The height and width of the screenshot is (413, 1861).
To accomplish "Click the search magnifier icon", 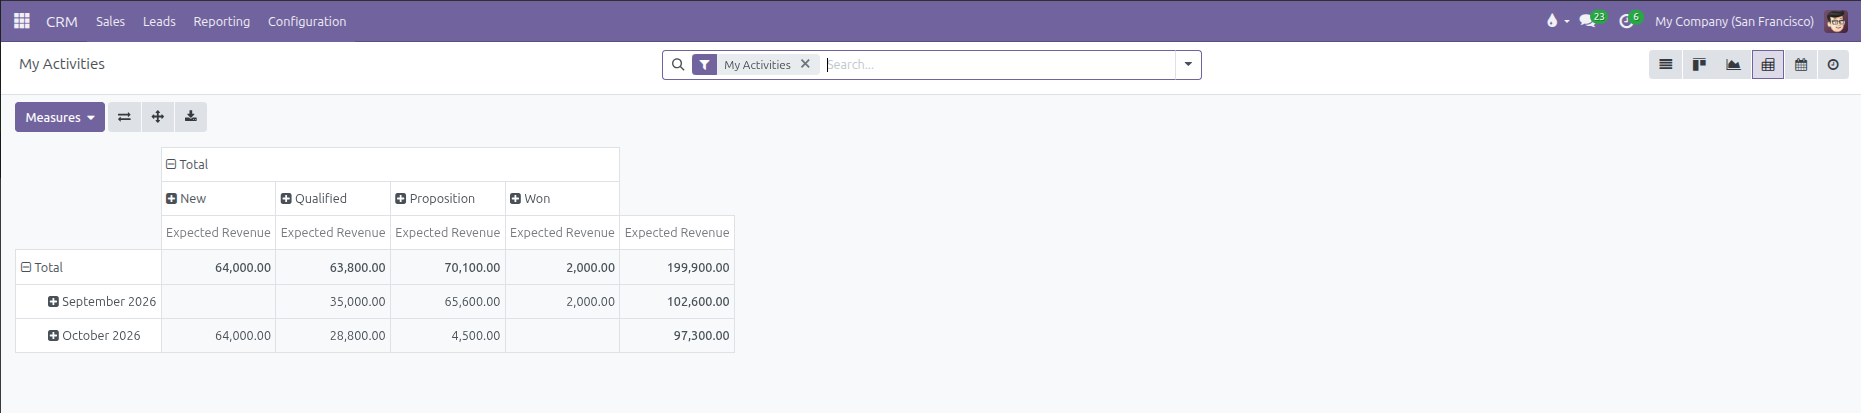I will [678, 65].
